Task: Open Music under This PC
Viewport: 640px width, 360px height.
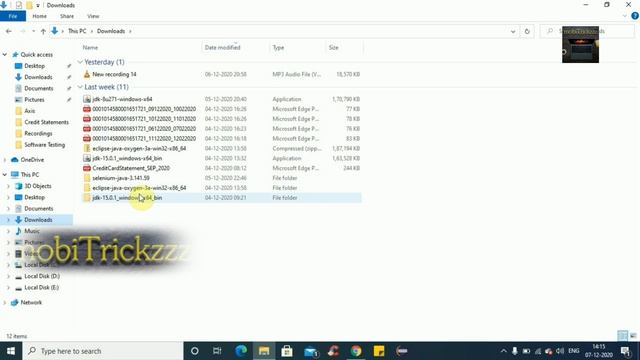Action: click(32, 231)
